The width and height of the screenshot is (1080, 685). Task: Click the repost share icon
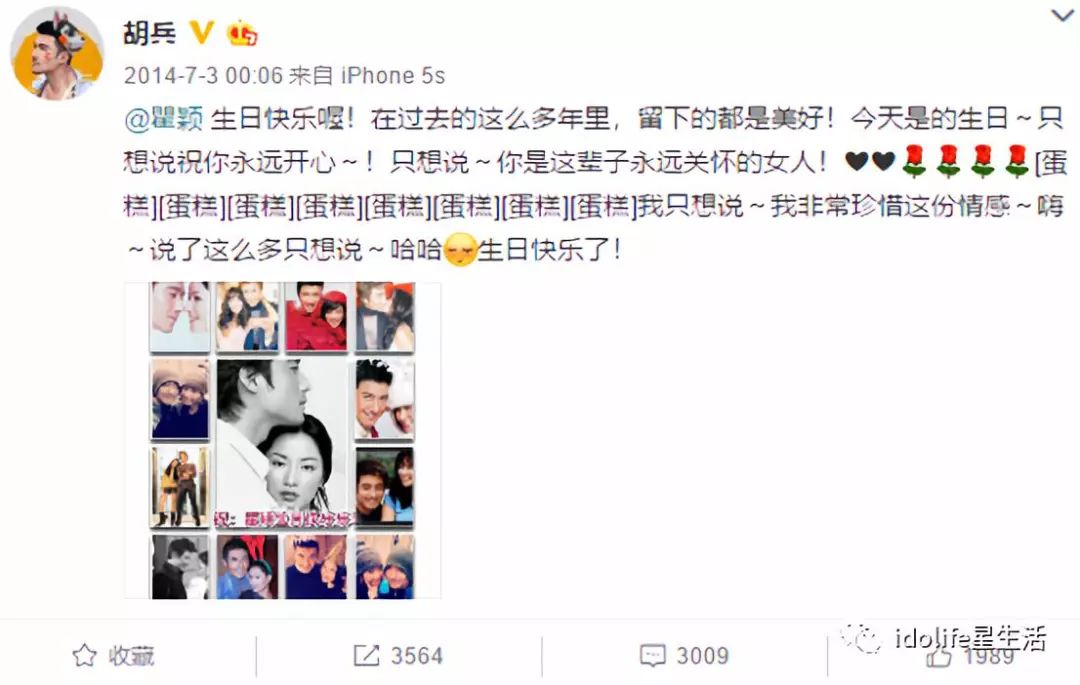(x=366, y=655)
